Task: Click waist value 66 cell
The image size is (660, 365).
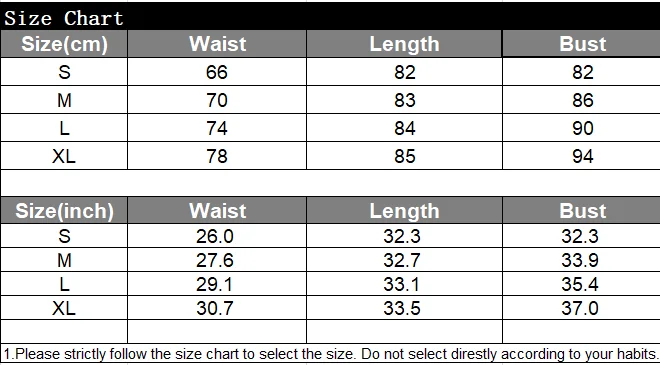Action: tap(217, 72)
